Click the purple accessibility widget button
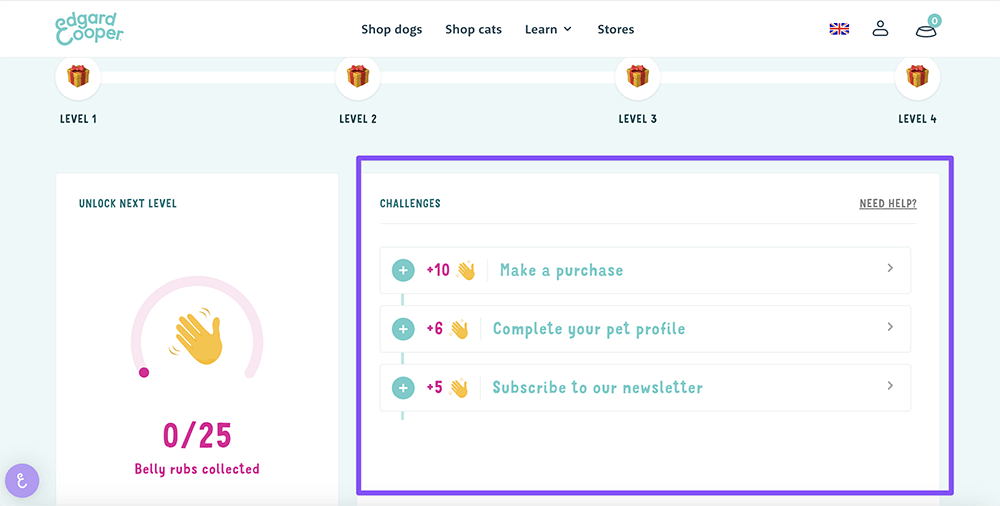 [x=22, y=480]
